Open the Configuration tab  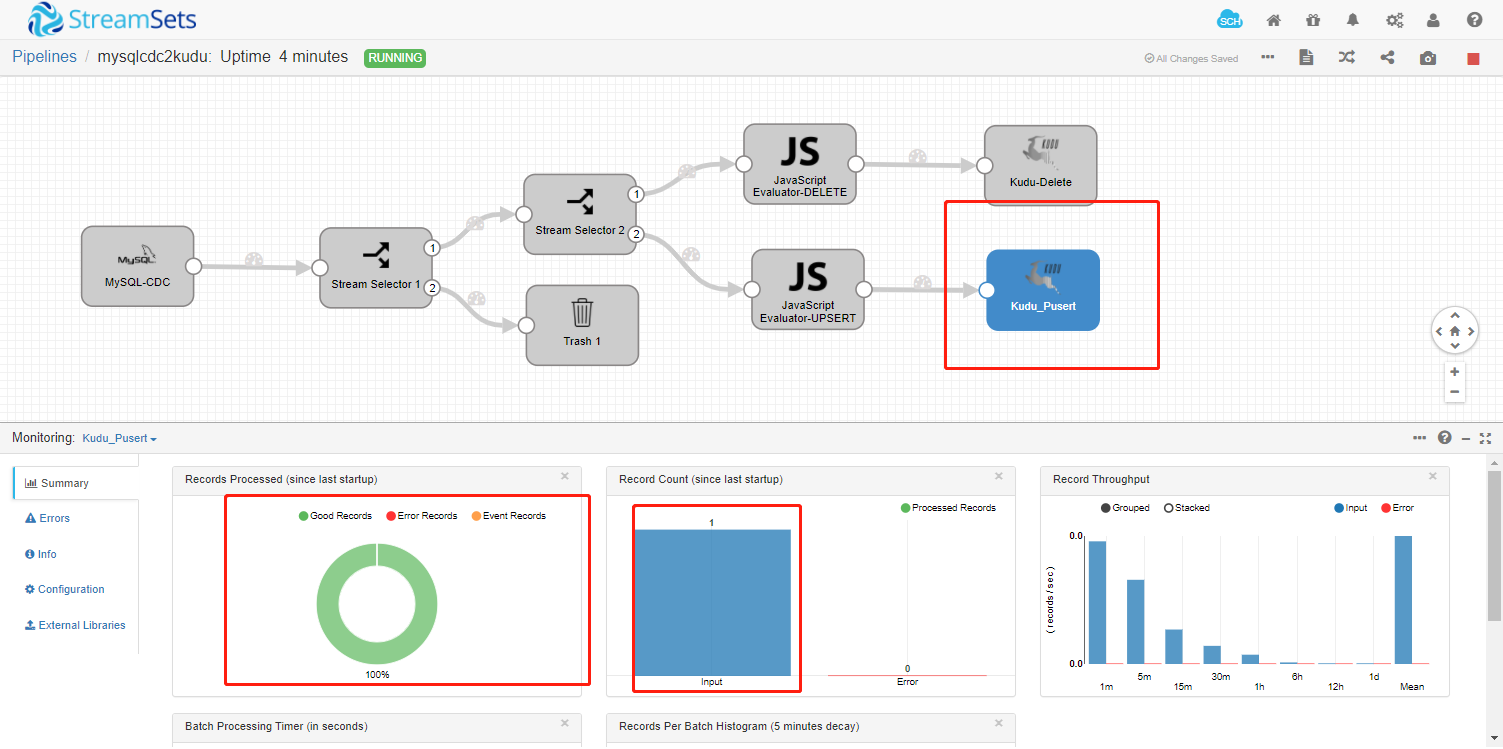pos(65,589)
